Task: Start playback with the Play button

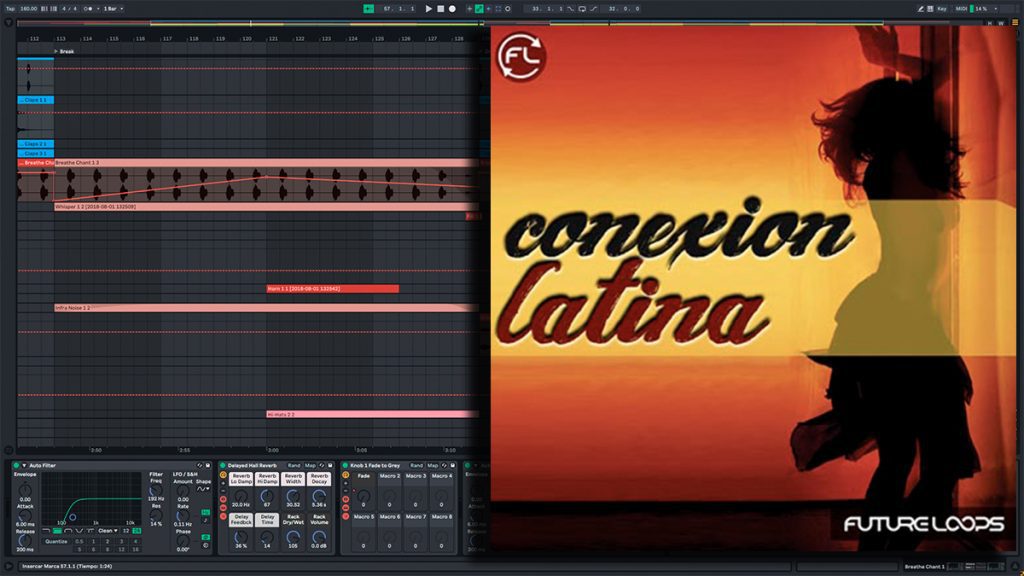Action: click(428, 9)
